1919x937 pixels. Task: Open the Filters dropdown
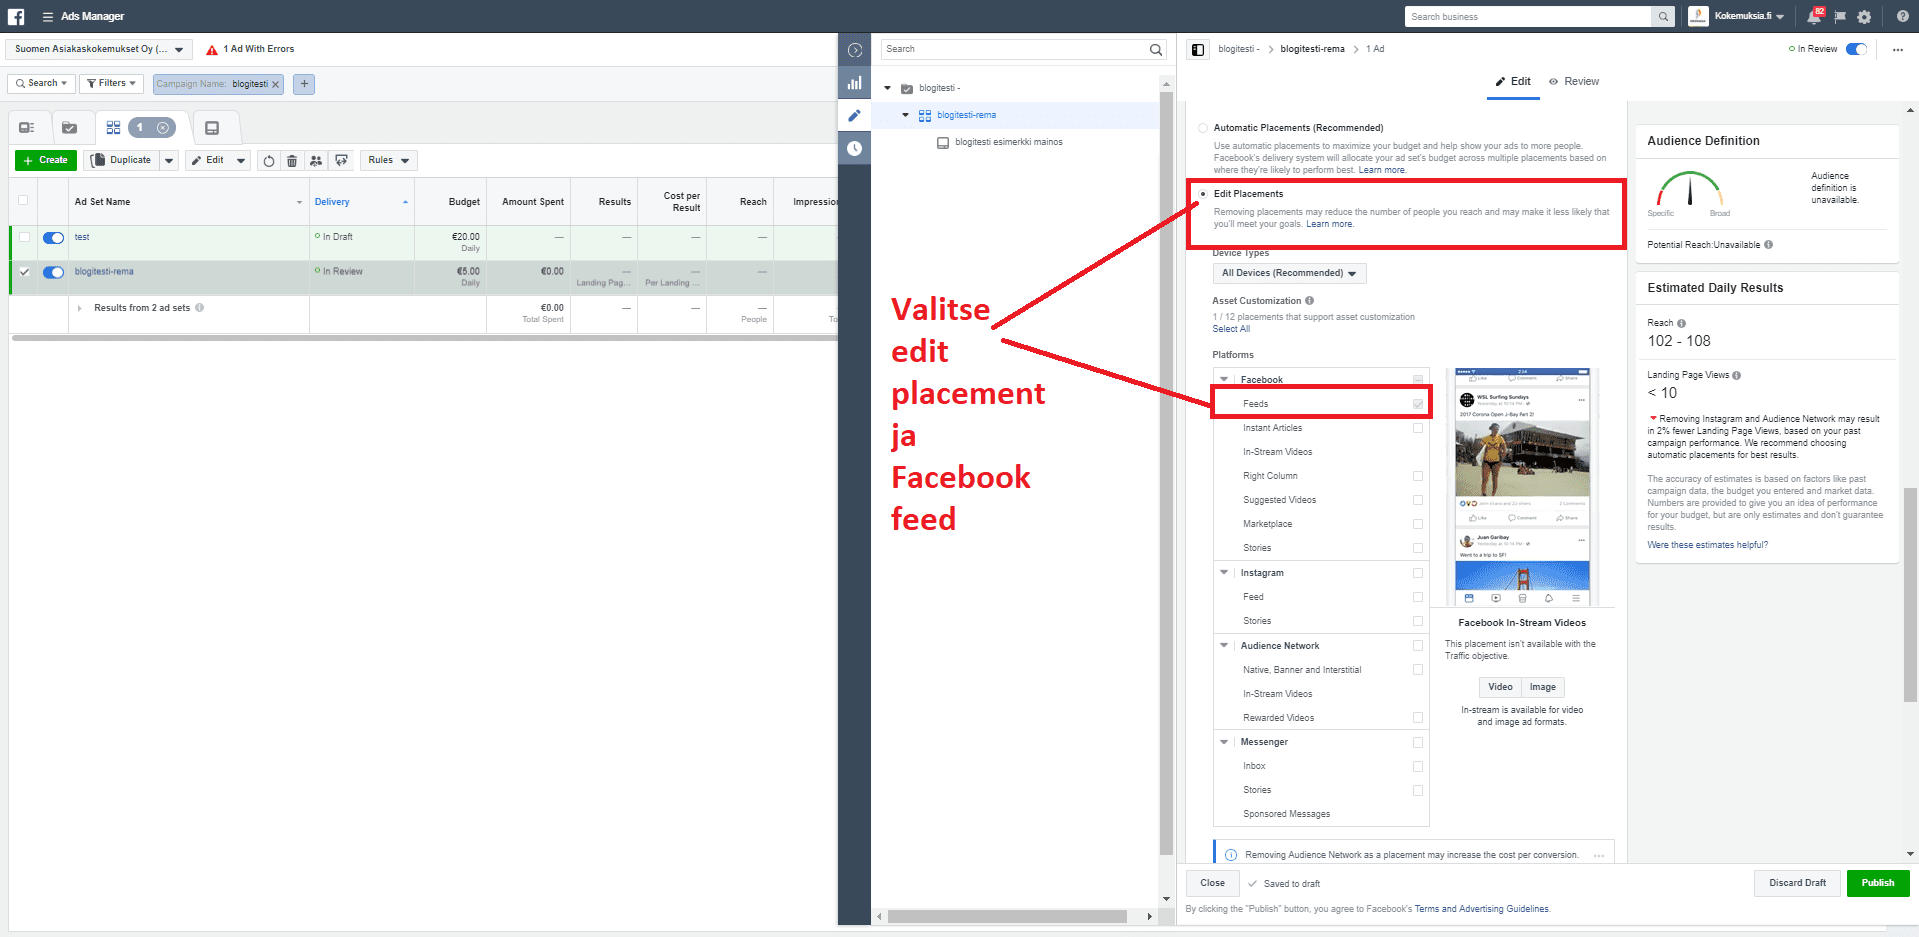(111, 84)
